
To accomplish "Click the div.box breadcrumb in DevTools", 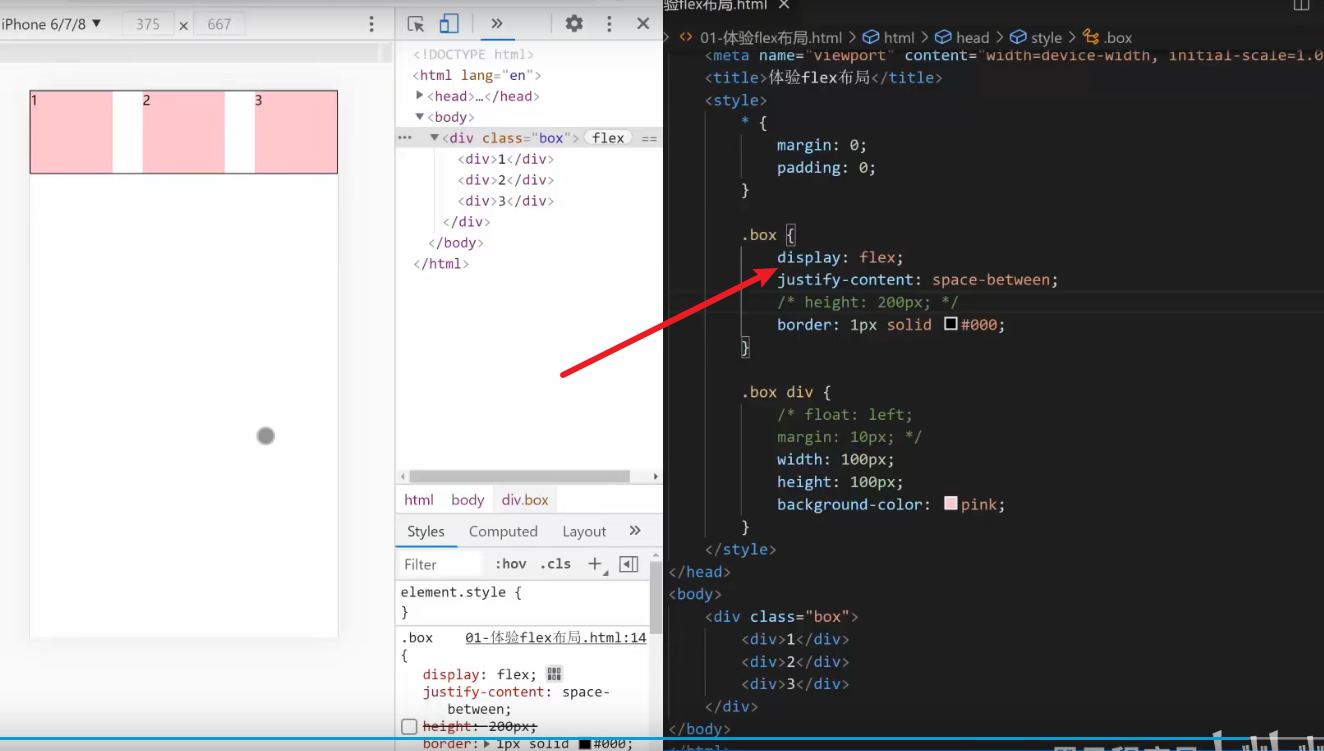I will tap(525, 500).
